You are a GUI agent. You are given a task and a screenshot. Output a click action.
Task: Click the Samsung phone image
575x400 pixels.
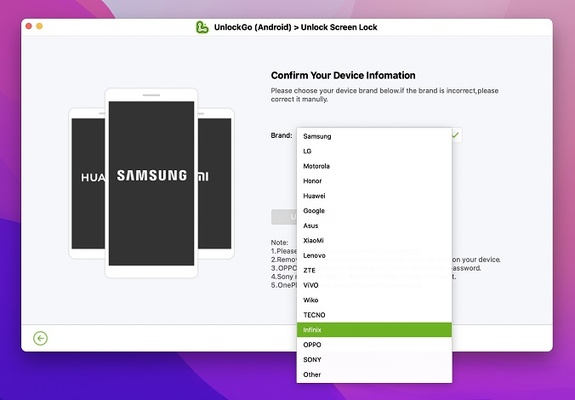[x=151, y=183]
